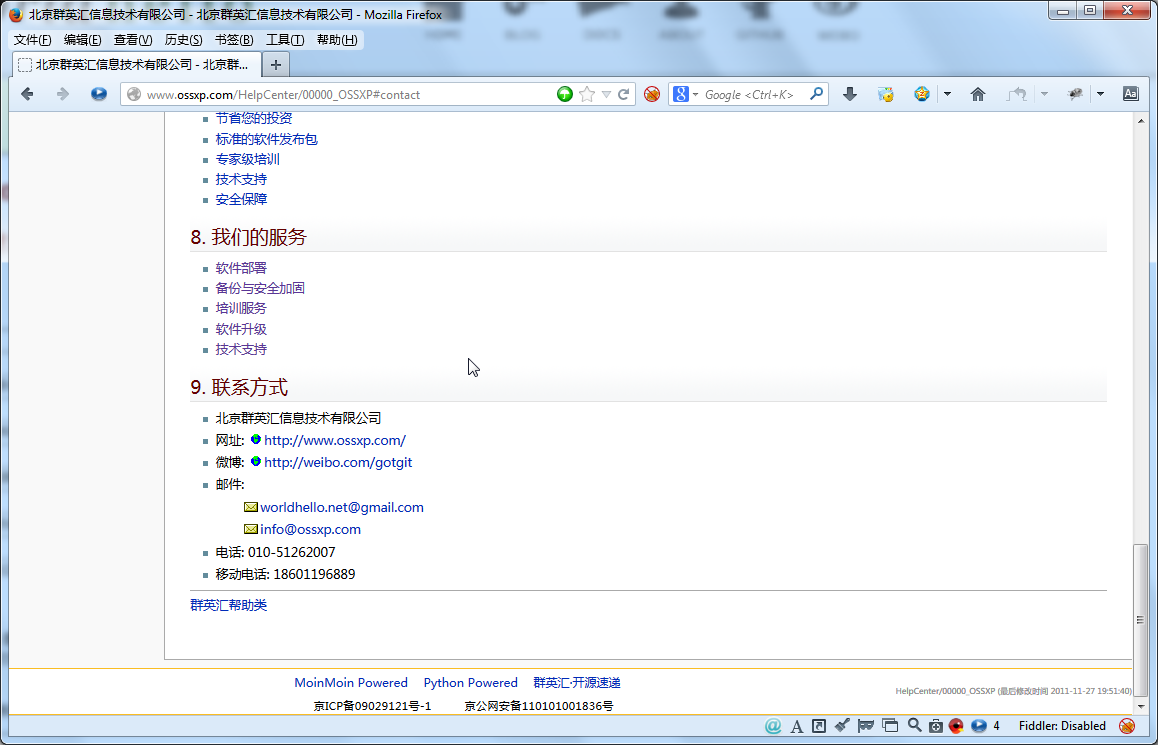Click the blue play icon labeled 4 in status bar

[x=979, y=726]
